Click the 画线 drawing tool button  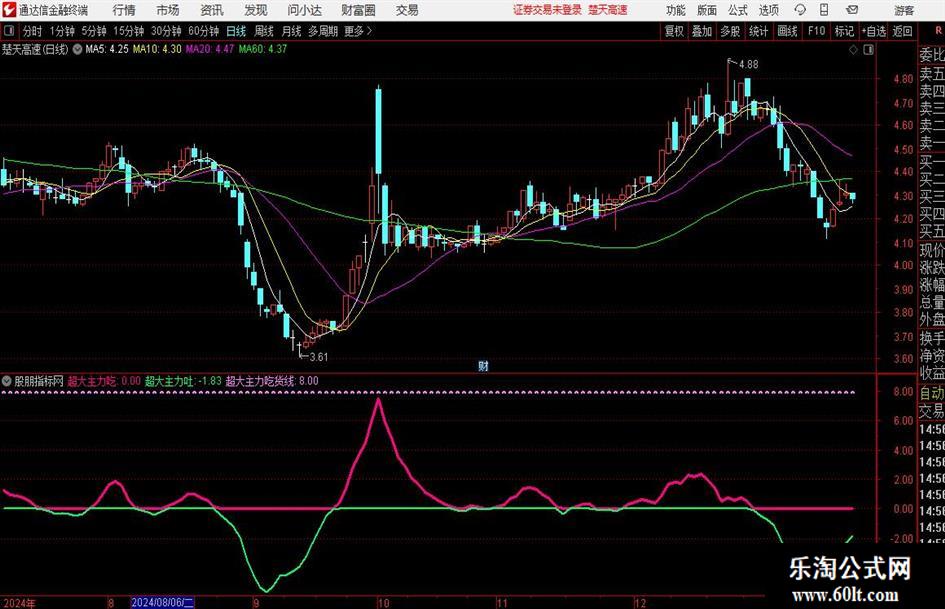787,31
